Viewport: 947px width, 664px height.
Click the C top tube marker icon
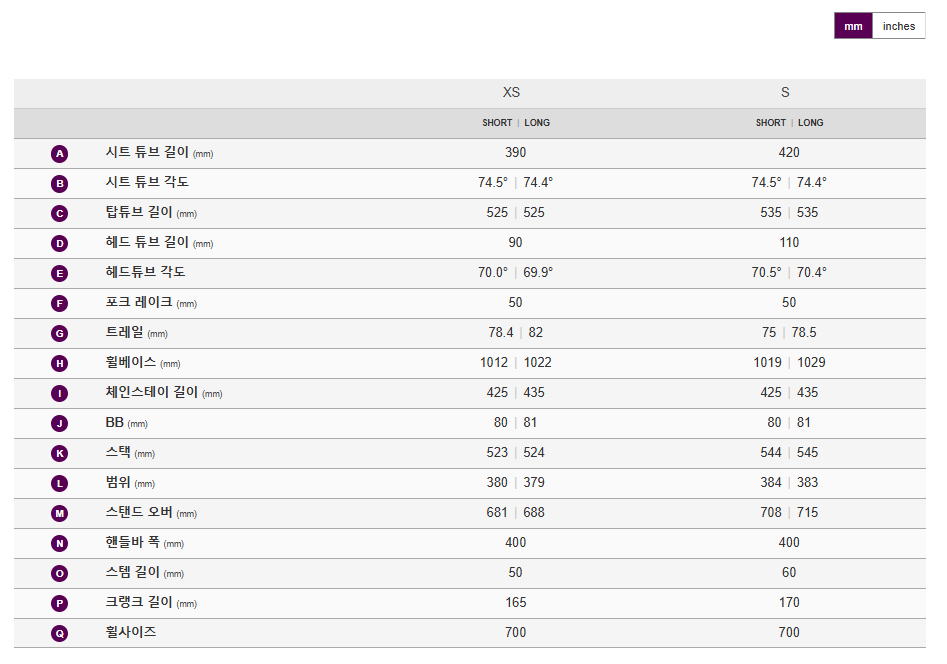[59, 213]
